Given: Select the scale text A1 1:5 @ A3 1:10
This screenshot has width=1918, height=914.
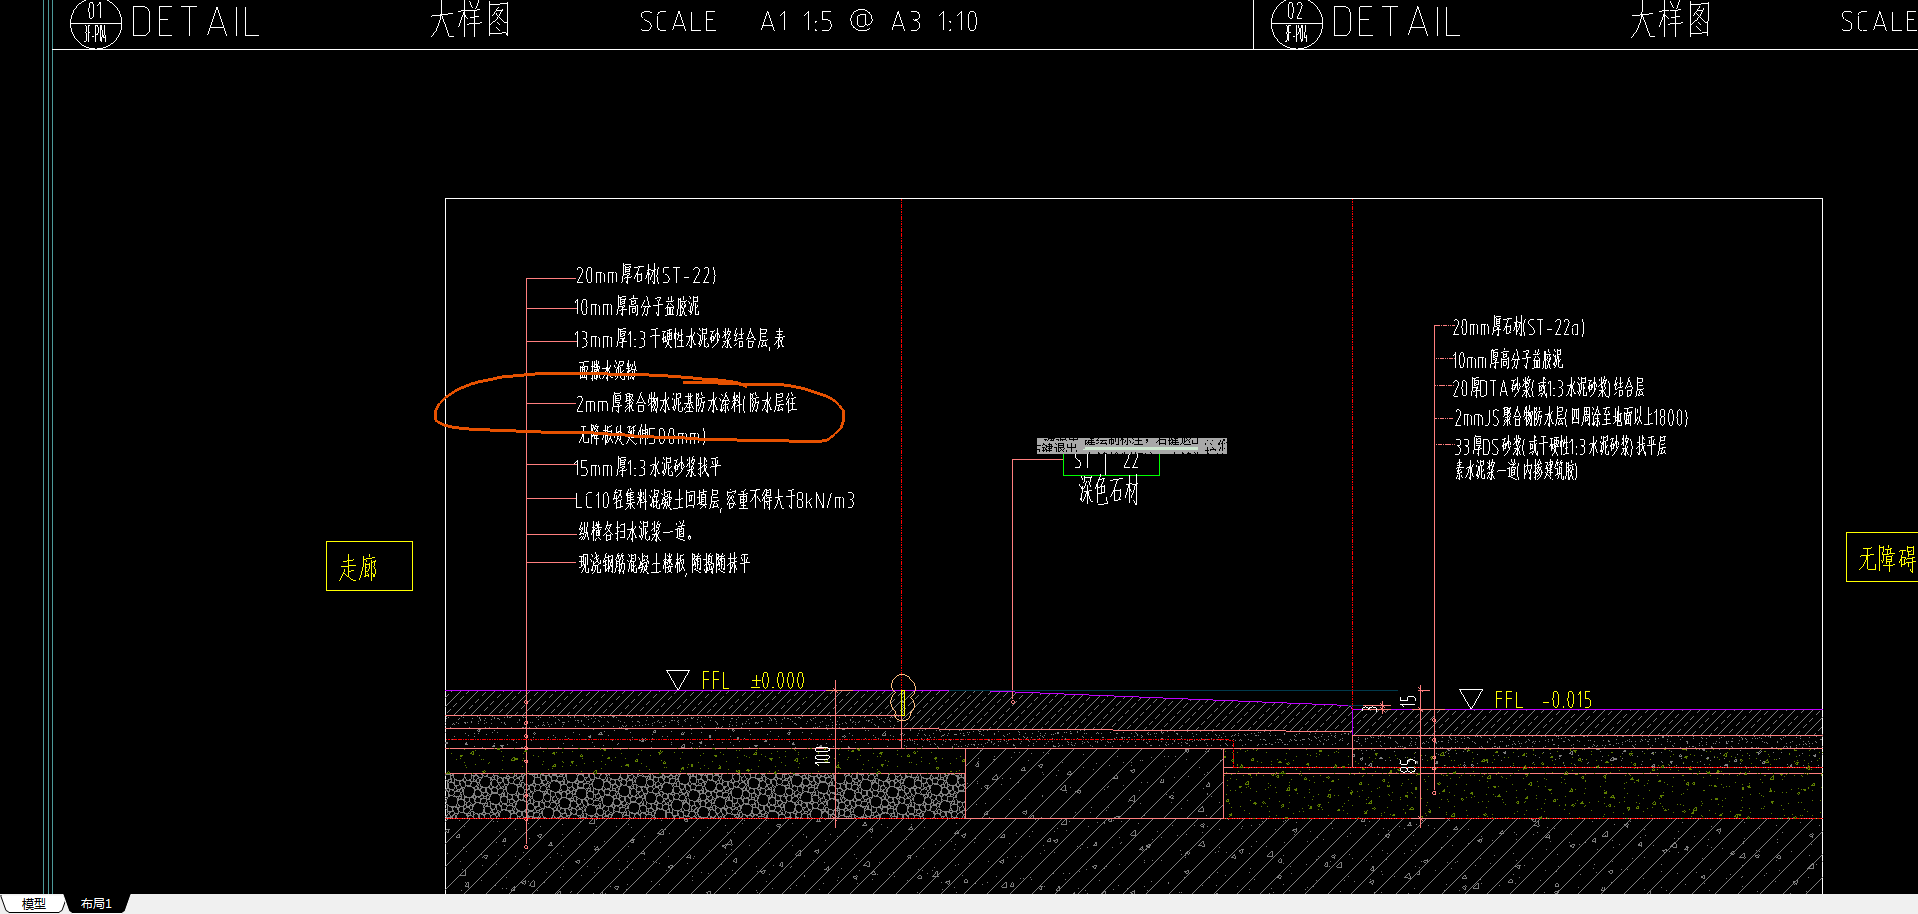Looking at the screenshot, I should [869, 22].
